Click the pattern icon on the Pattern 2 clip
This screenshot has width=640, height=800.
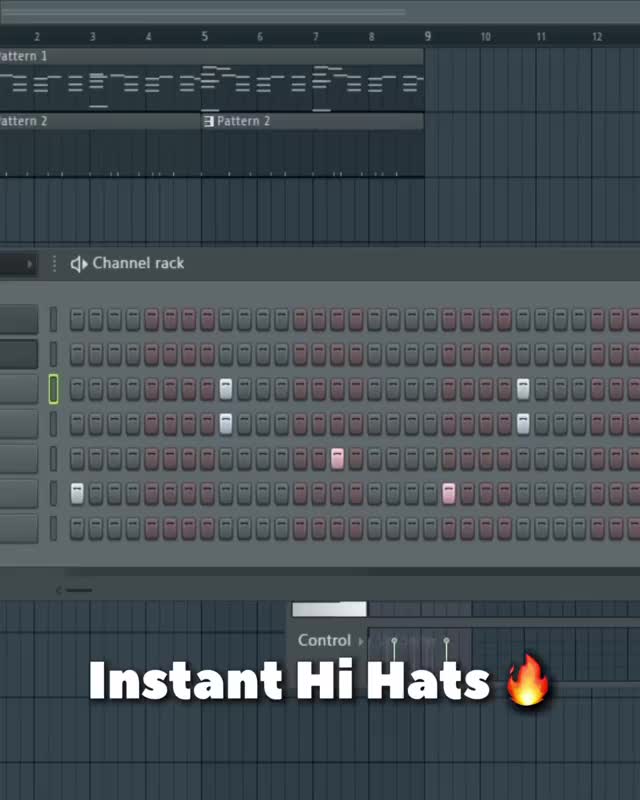[x=208, y=121]
